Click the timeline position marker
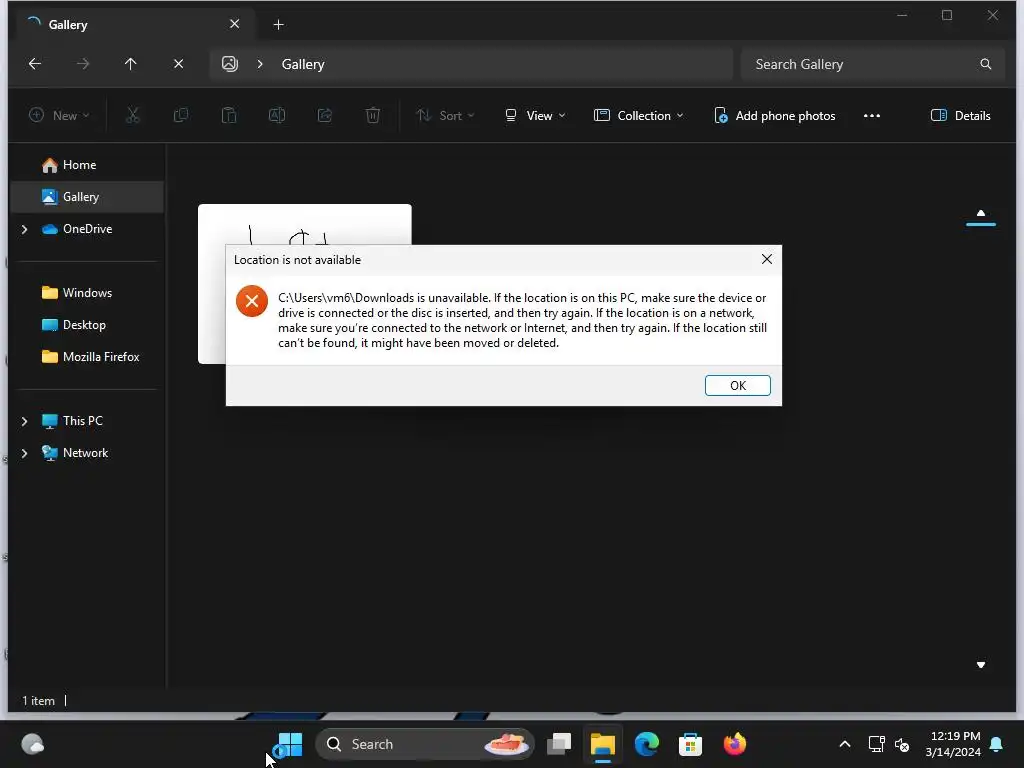The image size is (1024, 768). click(x=981, y=225)
